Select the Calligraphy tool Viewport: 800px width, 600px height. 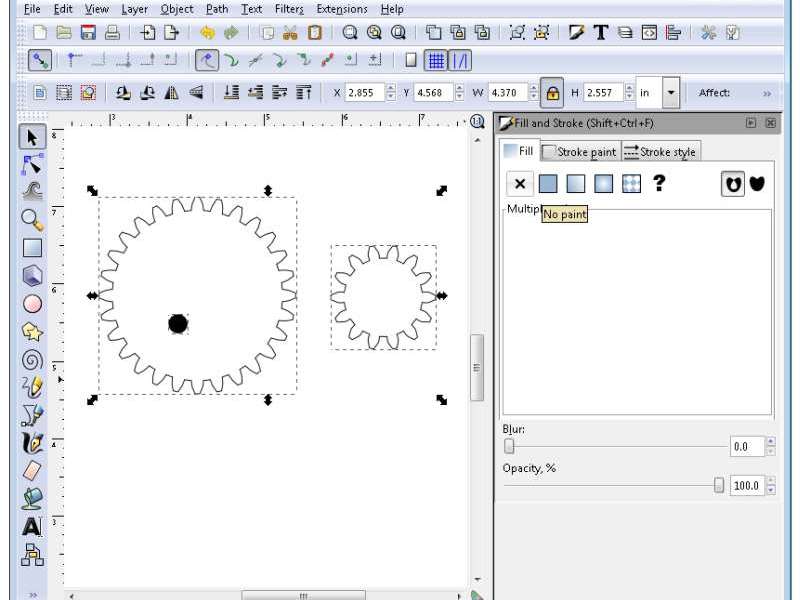pos(32,443)
